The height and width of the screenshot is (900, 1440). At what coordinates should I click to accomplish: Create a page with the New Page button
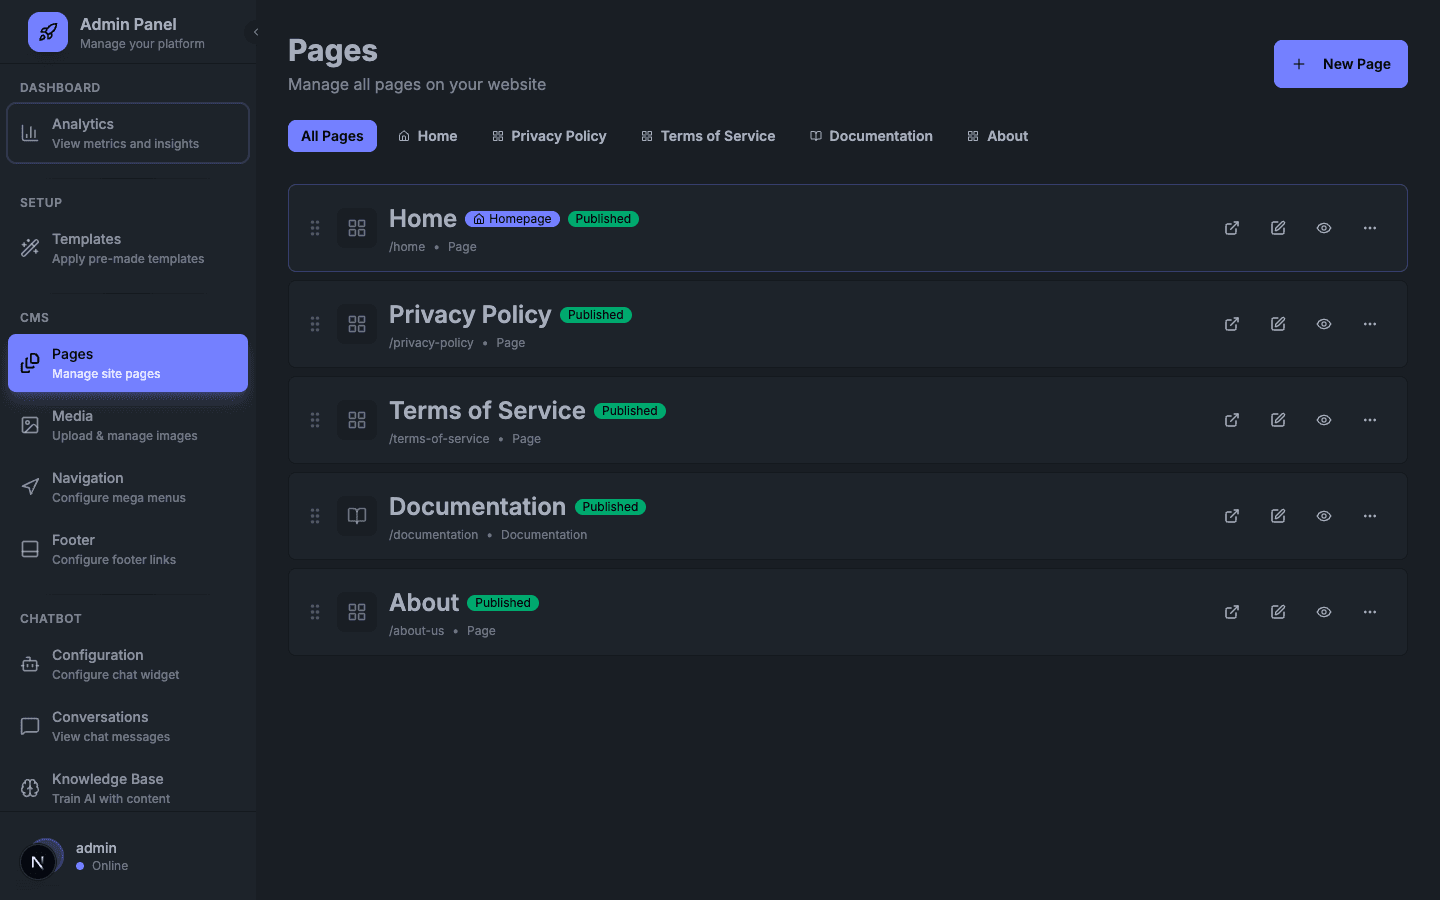point(1340,63)
